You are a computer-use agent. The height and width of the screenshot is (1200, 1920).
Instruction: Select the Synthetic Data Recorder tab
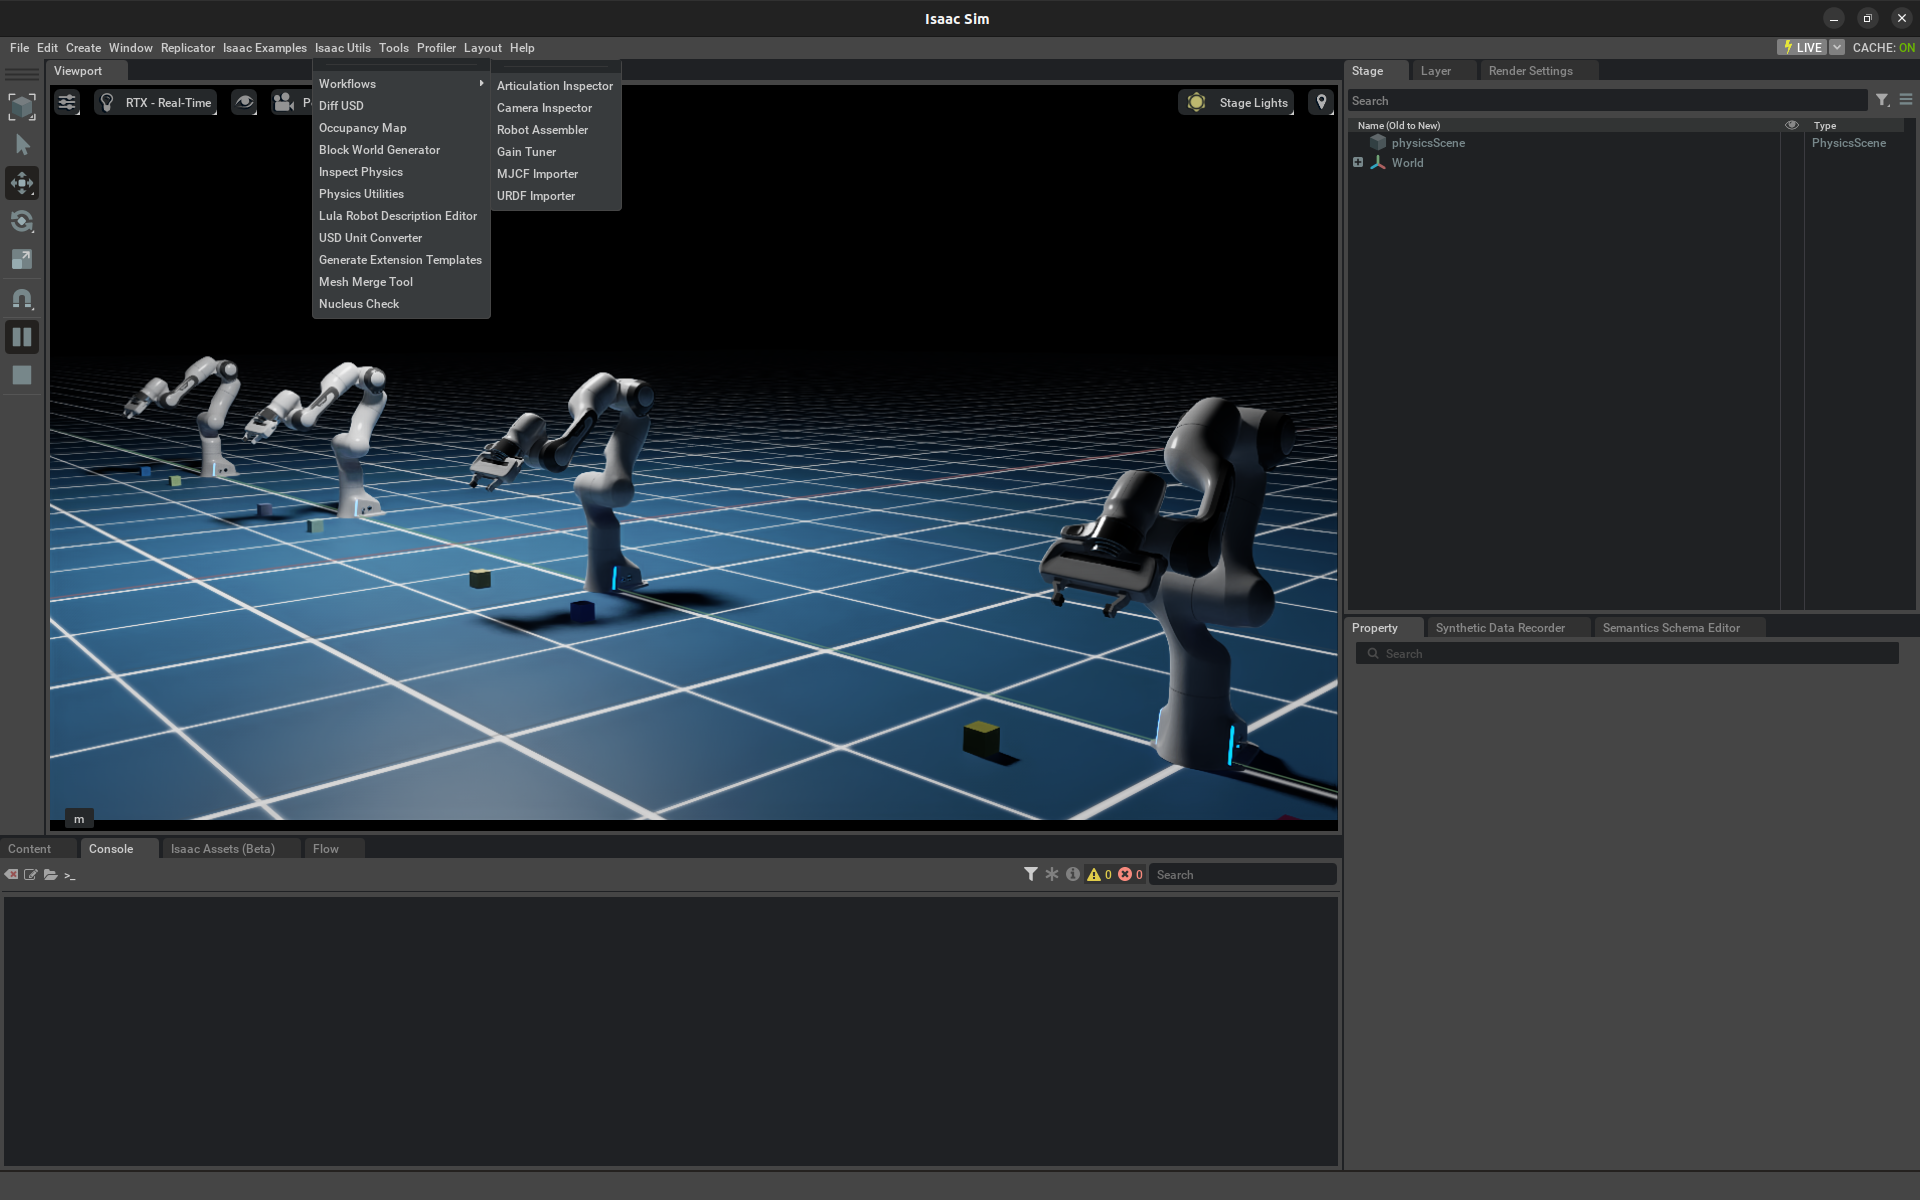pyautogui.click(x=1500, y=626)
